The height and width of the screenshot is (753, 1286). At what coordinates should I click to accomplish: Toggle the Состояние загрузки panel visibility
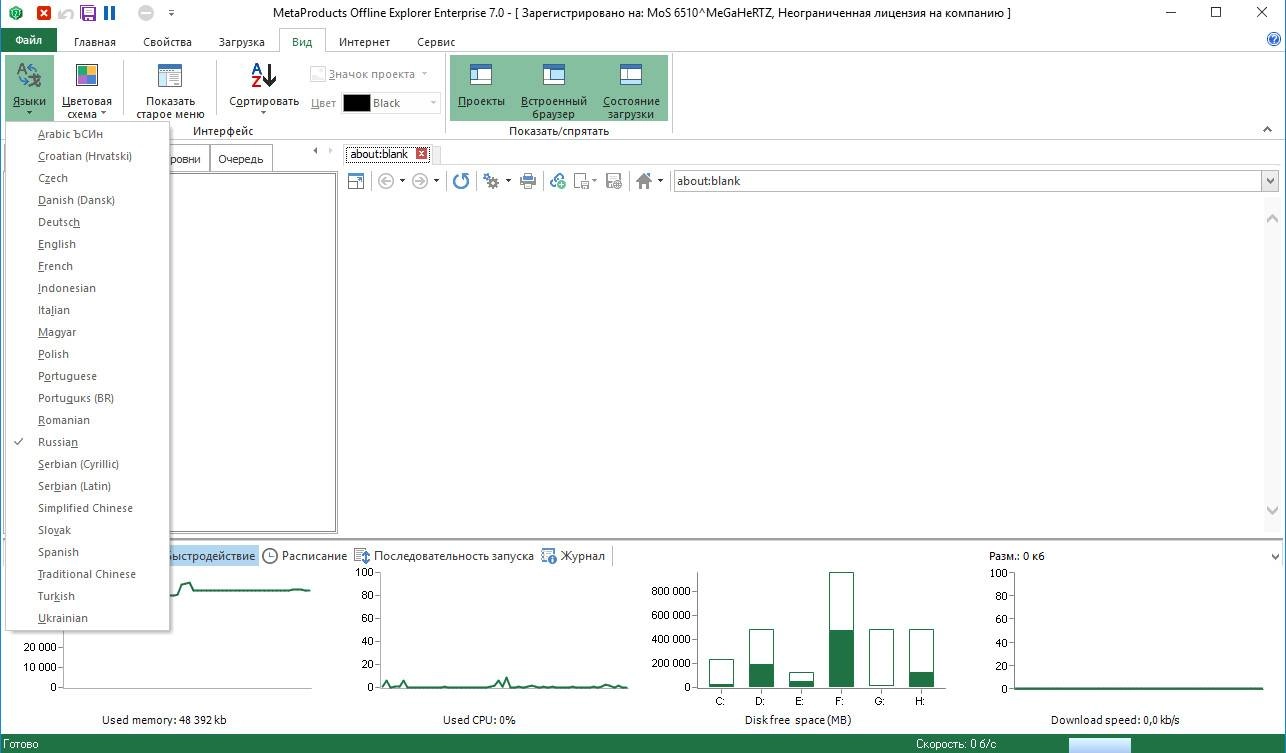(631, 88)
